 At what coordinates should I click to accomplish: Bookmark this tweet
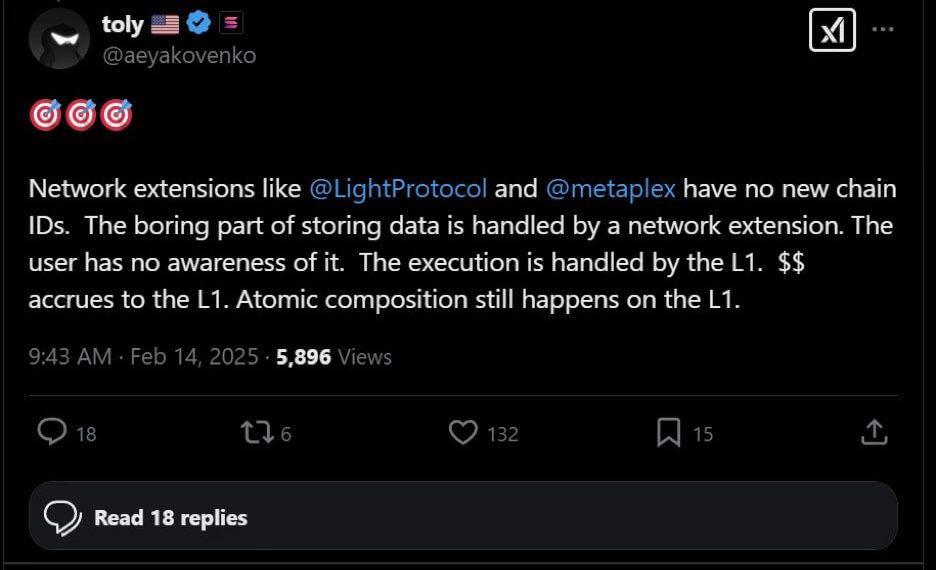[x=668, y=432]
